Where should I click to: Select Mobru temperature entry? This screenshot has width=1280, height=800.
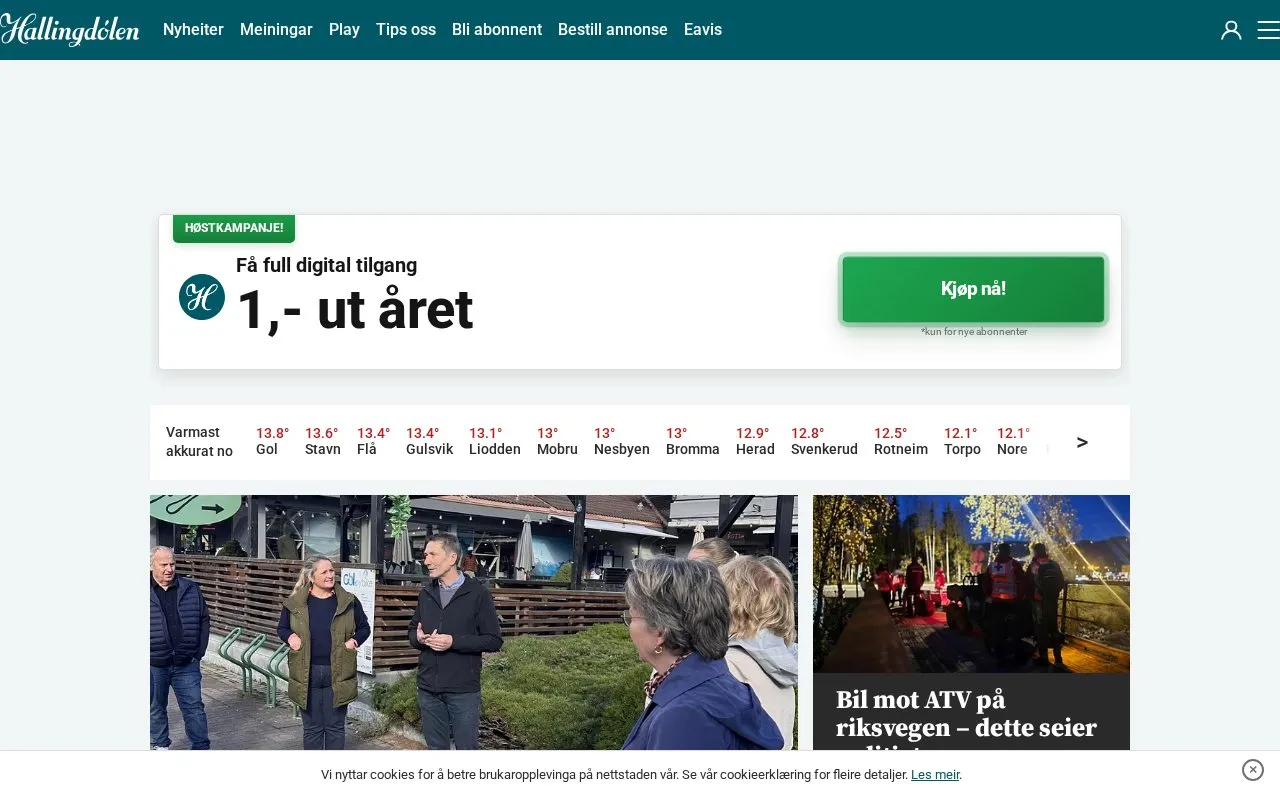[x=557, y=441]
